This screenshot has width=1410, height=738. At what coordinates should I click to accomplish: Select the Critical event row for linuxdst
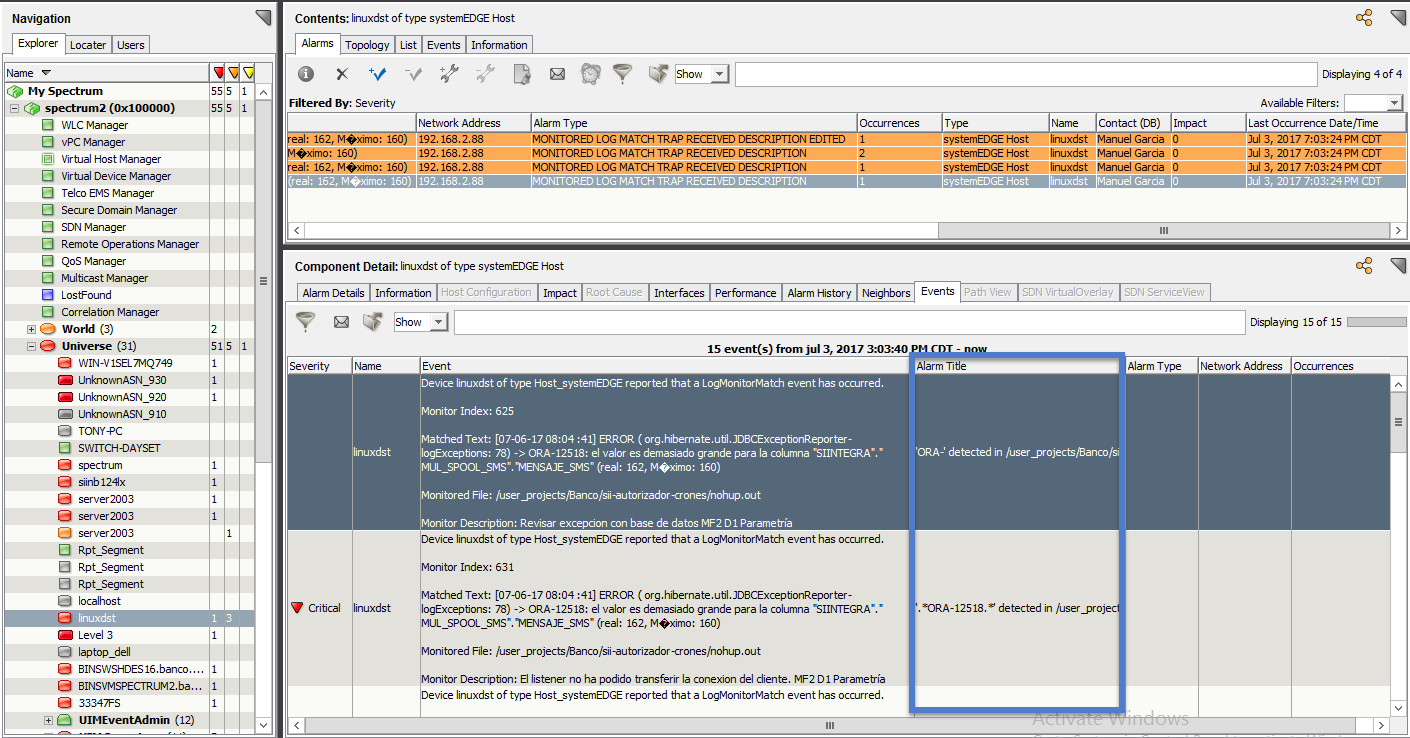click(x=839, y=608)
